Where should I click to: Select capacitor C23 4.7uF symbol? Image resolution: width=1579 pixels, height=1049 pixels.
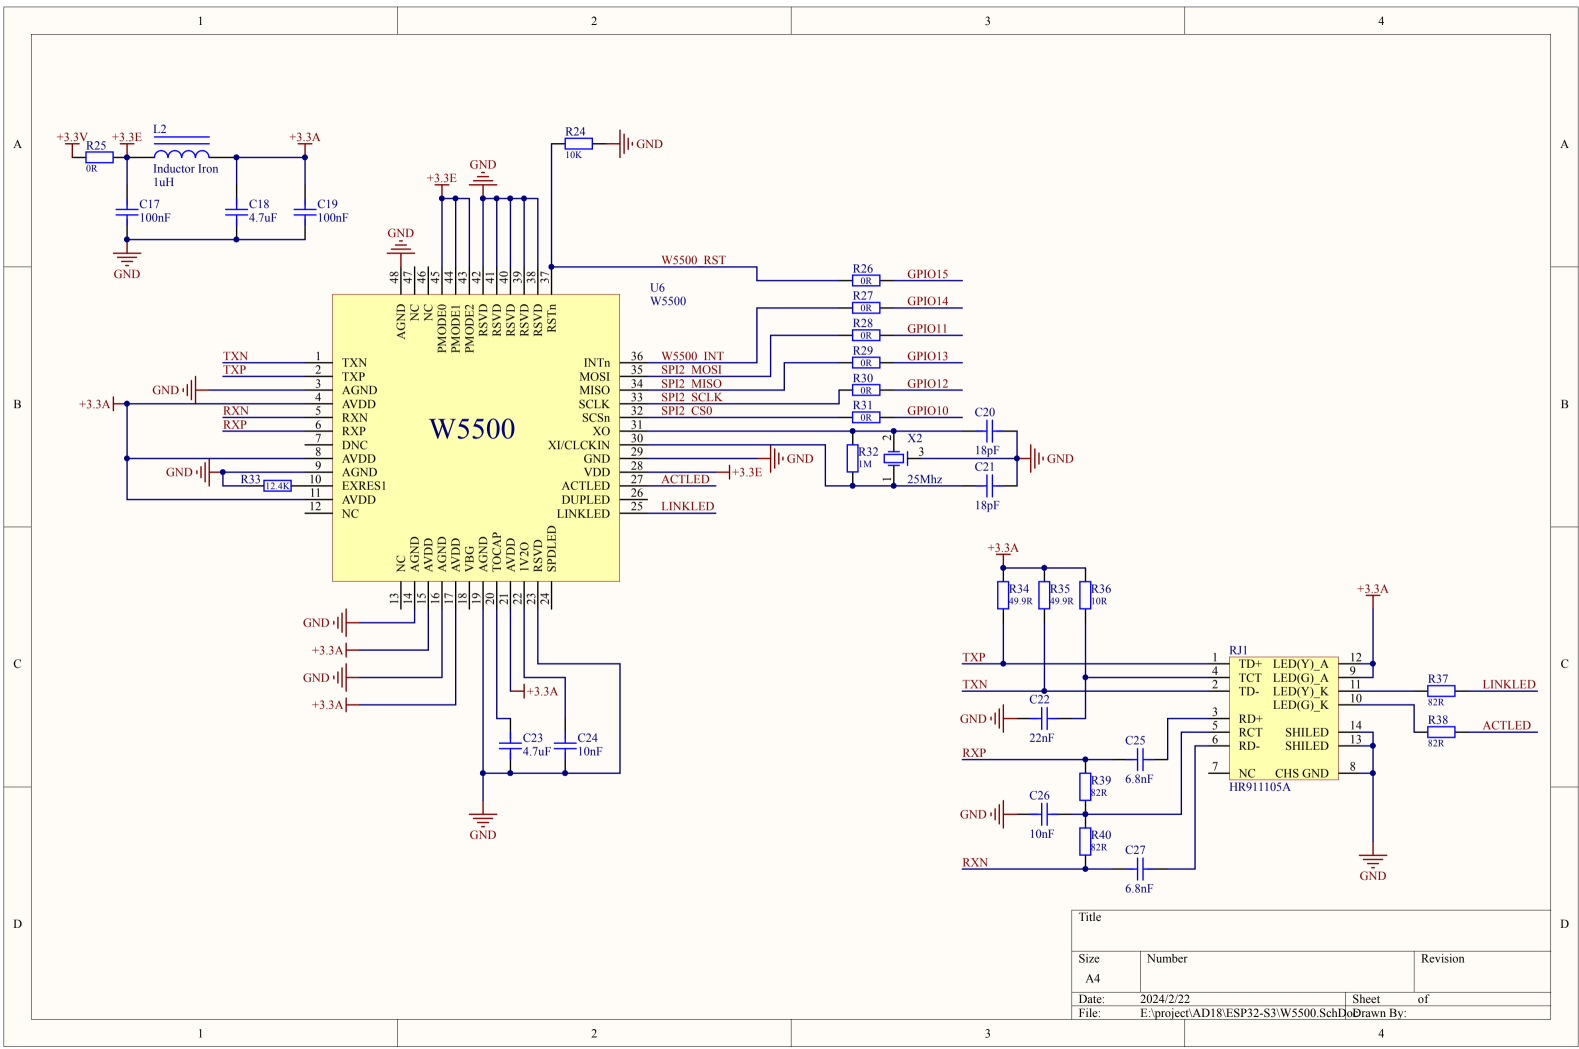pos(510,746)
